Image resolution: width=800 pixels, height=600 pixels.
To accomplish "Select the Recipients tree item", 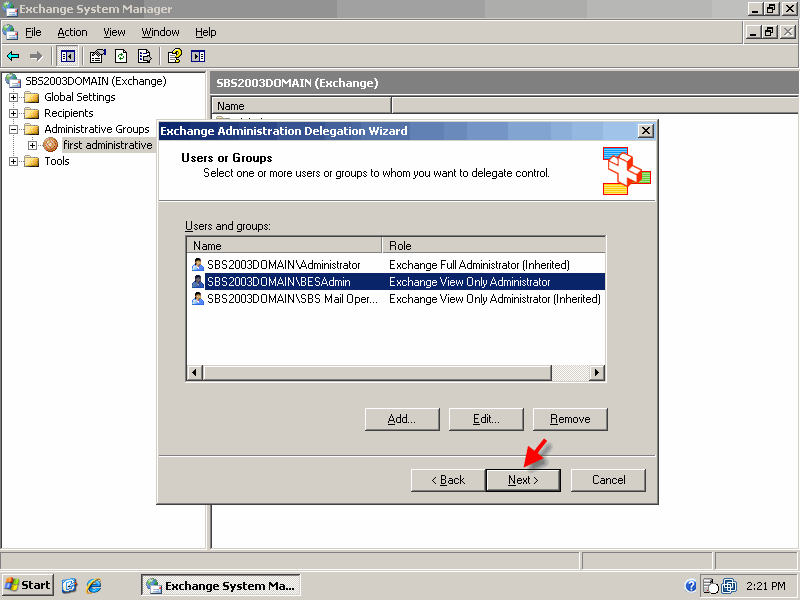I will [69, 113].
